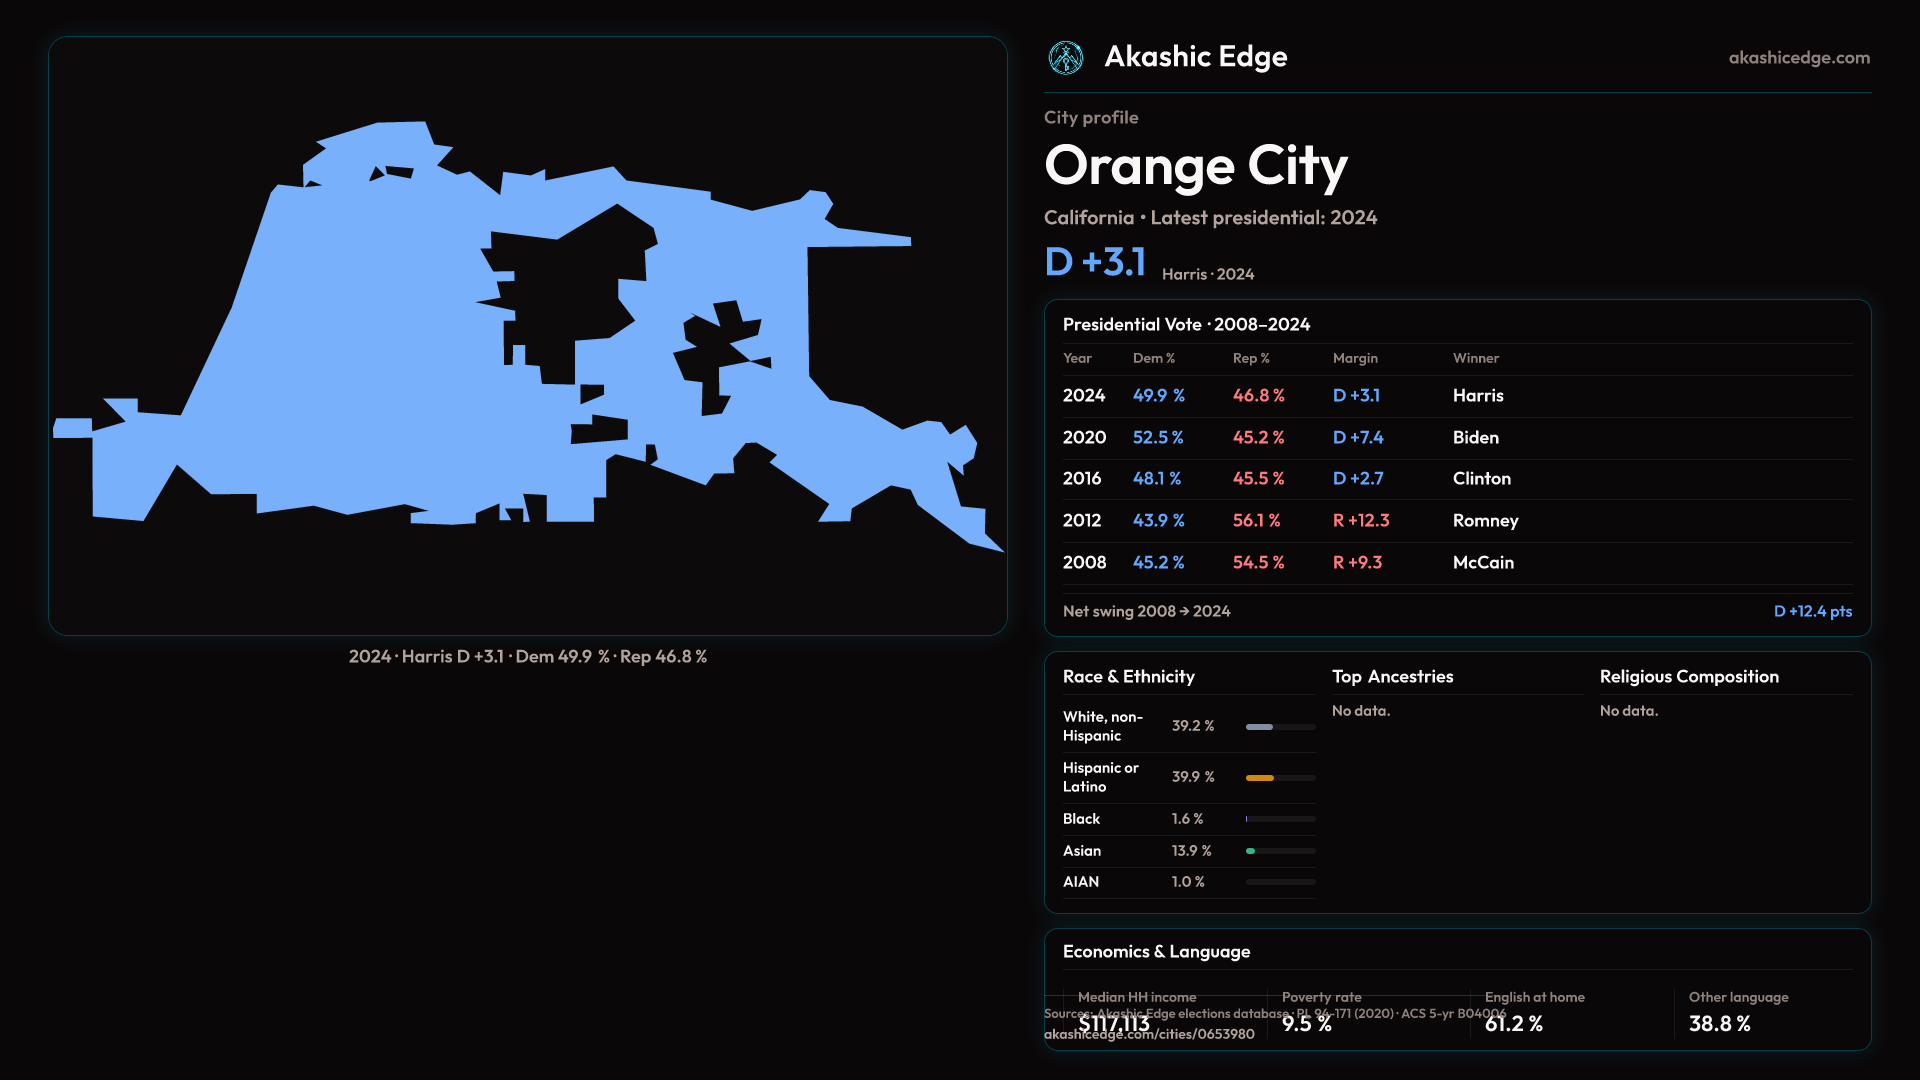The image size is (1920, 1080).
Task: Click the Top Ancestries heading
Action: [x=1392, y=677]
